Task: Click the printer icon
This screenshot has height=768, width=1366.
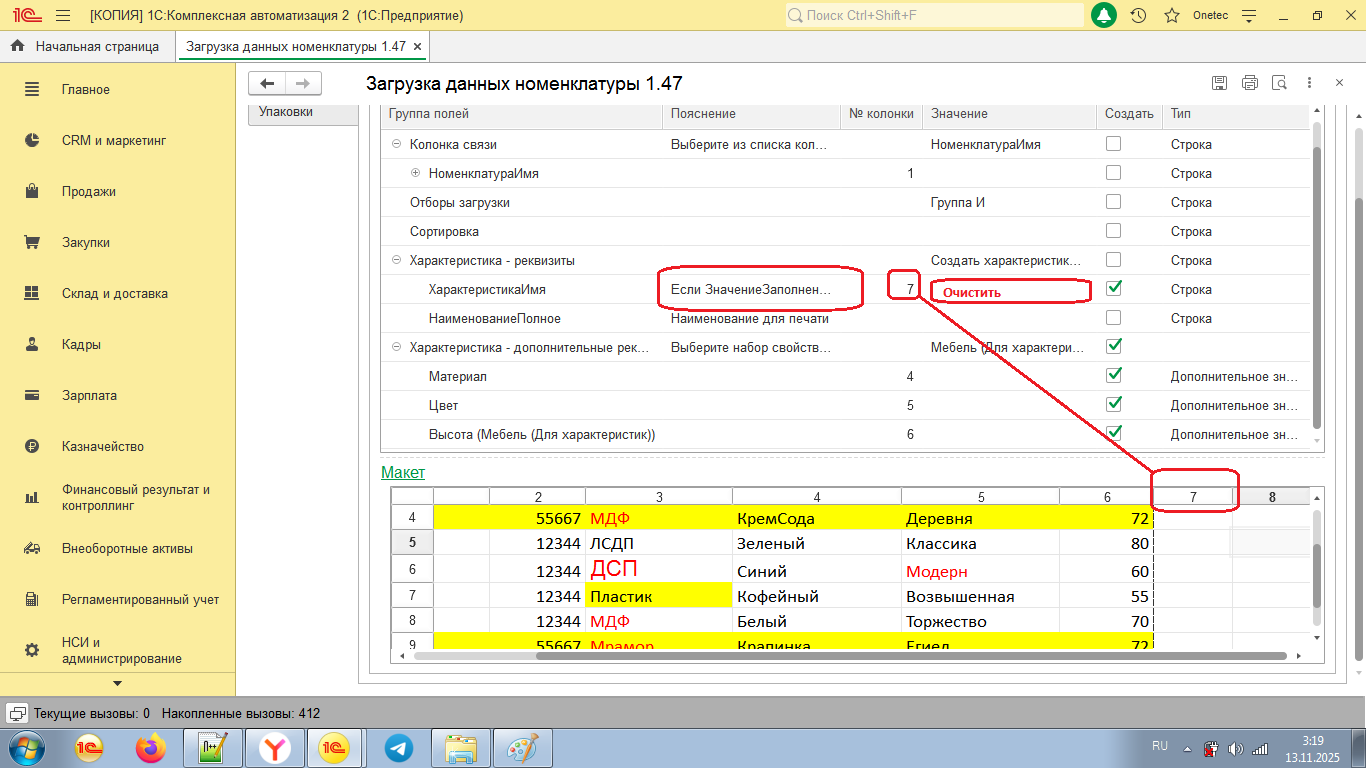Action: (1249, 83)
